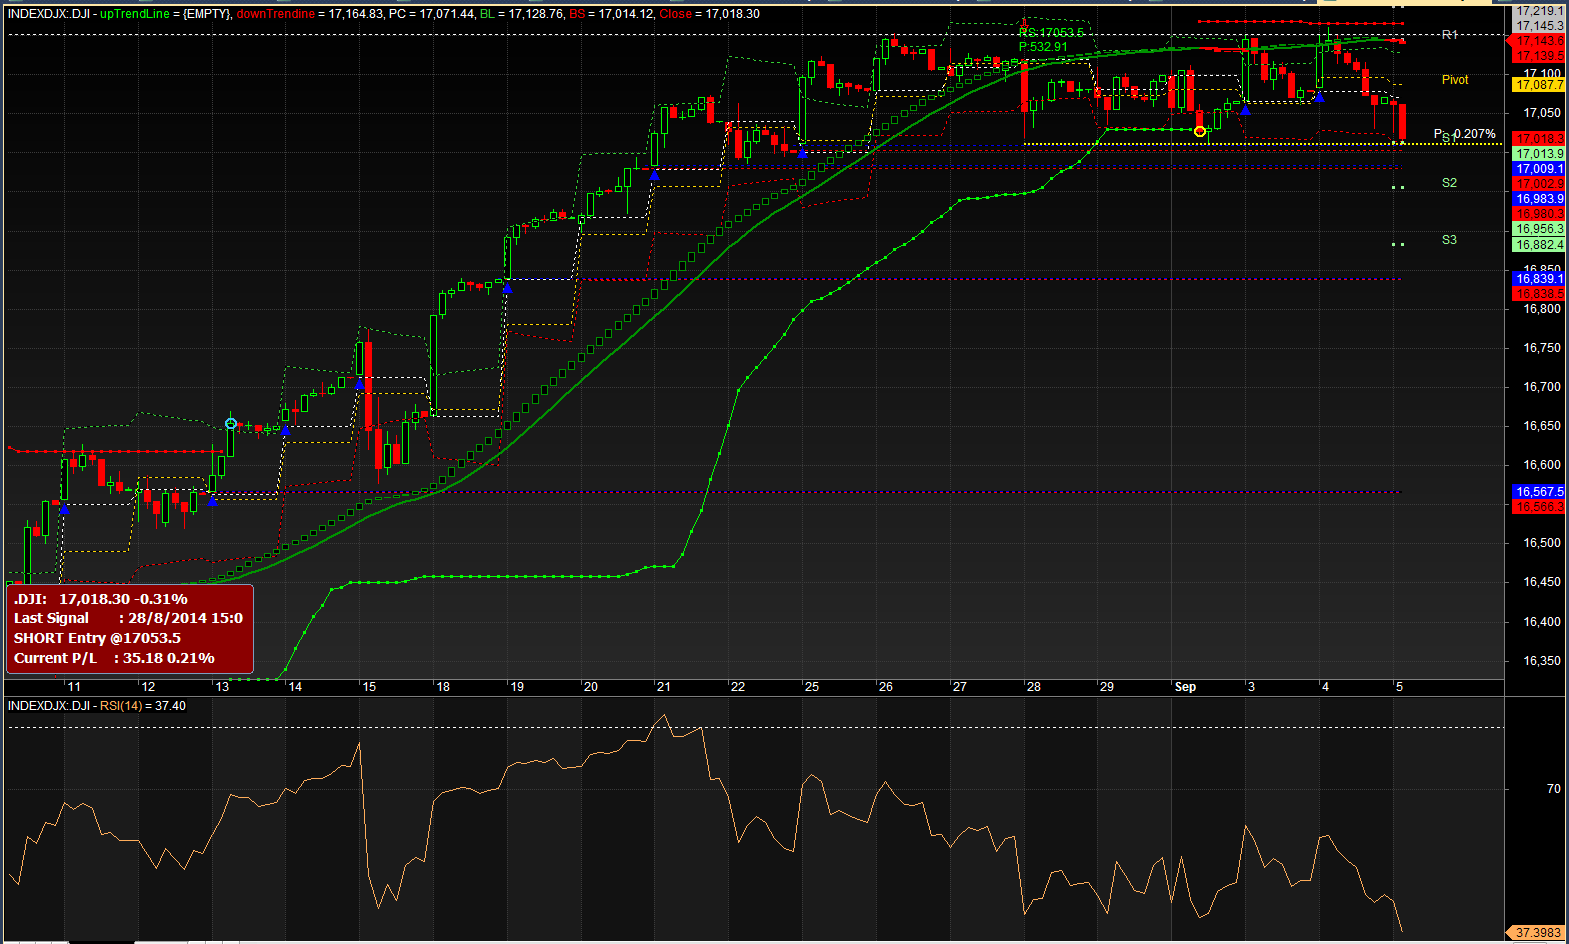Click the 16,400 price axis label
This screenshot has width=1569, height=944.
coord(1542,622)
